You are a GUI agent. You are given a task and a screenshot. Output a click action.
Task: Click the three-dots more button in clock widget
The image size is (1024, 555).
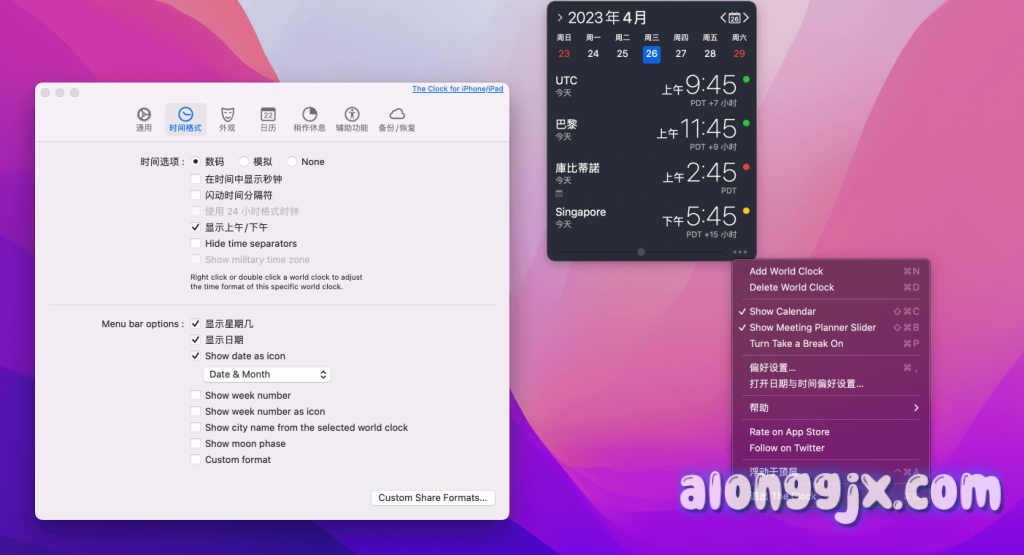[x=739, y=252]
